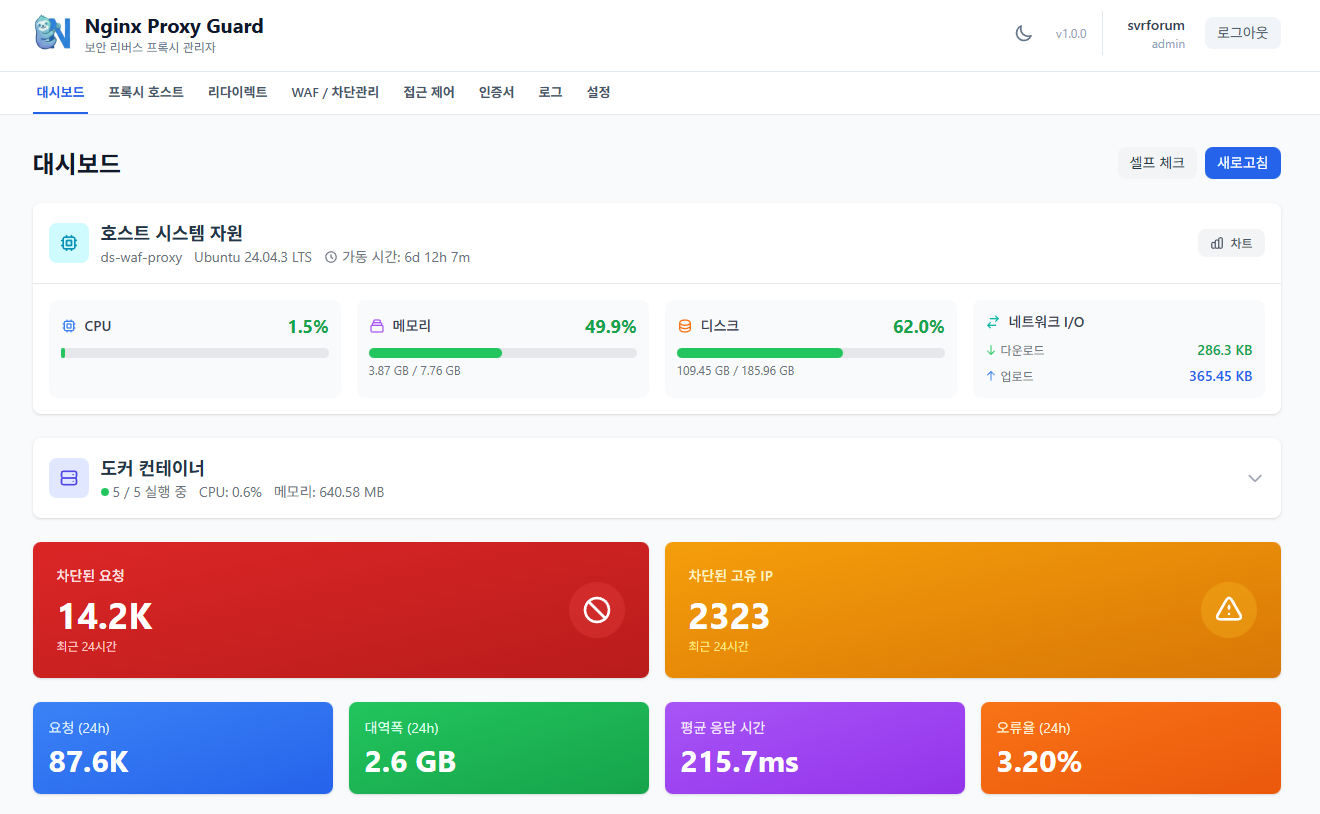
Task: Click the Docker container server icon
Action: pos(69,478)
